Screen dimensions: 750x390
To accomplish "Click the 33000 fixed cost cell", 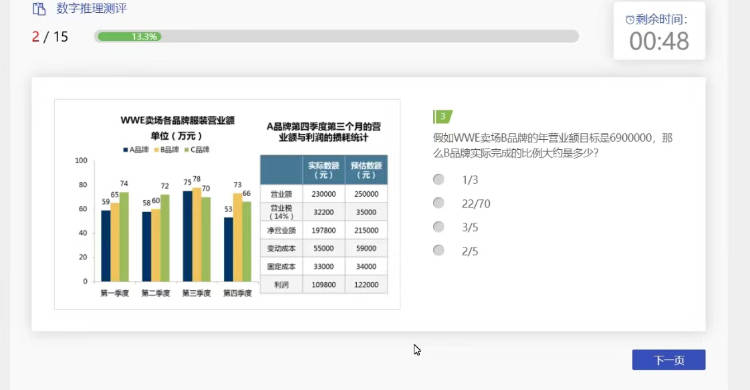I will pyautogui.click(x=323, y=267).
